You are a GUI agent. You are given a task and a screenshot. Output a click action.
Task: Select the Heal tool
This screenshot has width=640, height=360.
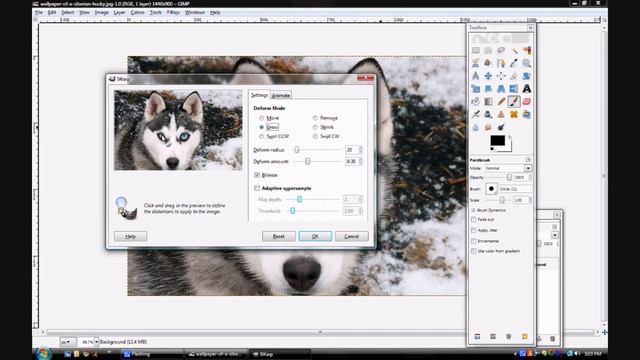(514, 114)
